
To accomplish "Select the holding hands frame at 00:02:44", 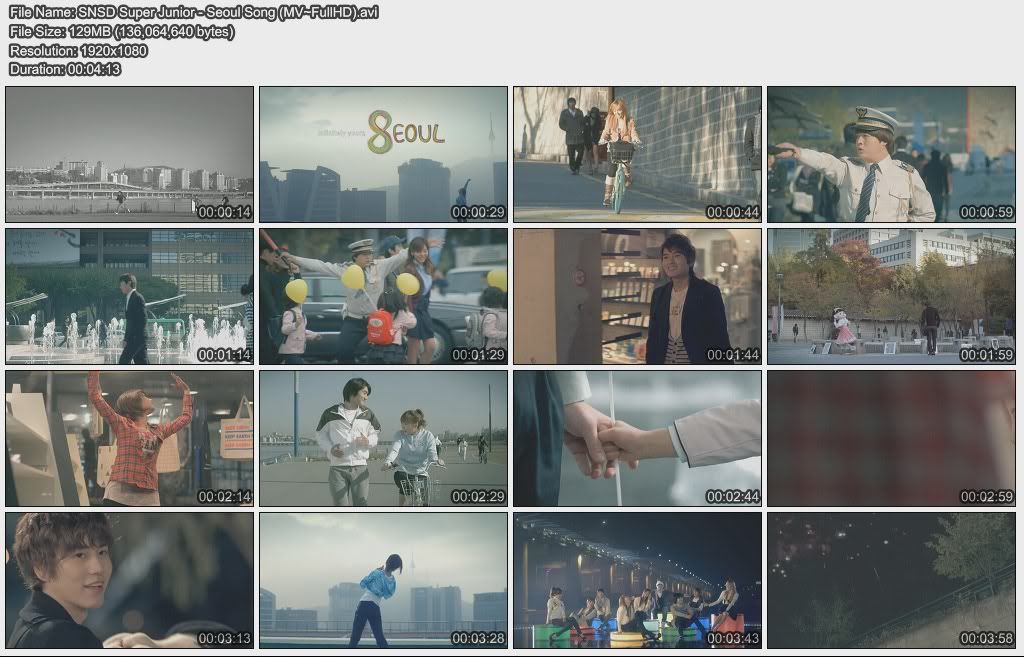I will (x=637, y=438).
